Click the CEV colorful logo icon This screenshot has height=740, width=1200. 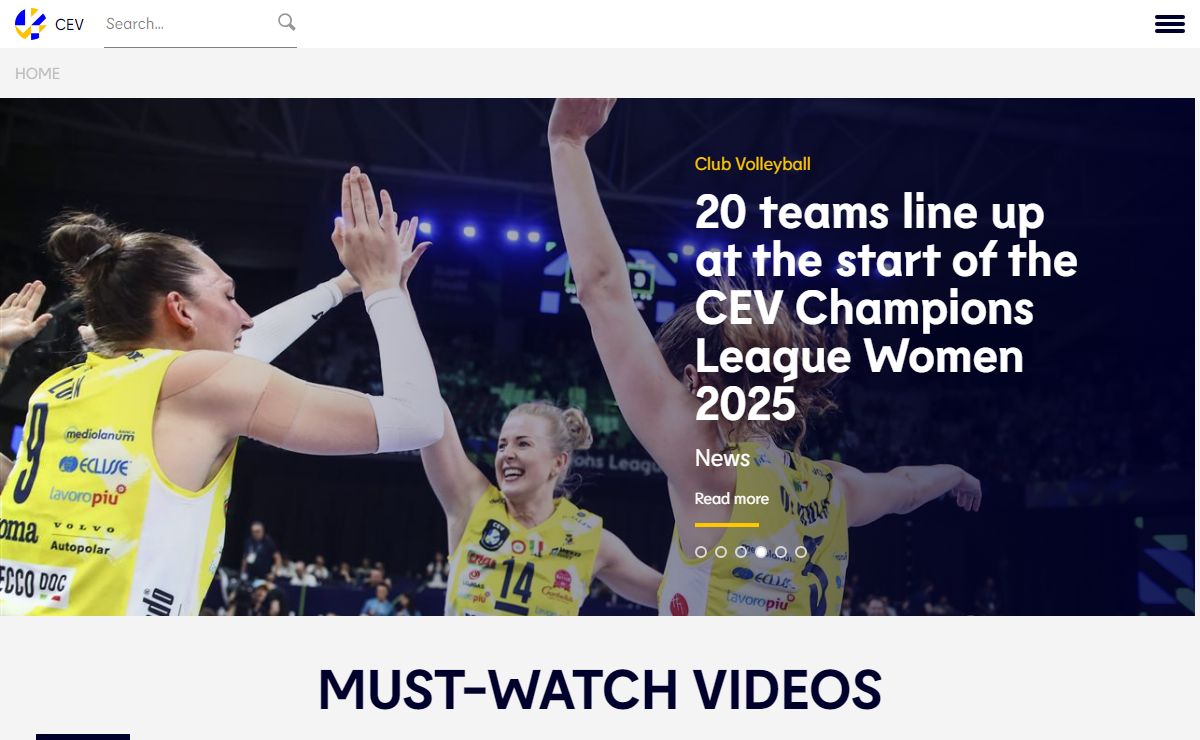30,24
